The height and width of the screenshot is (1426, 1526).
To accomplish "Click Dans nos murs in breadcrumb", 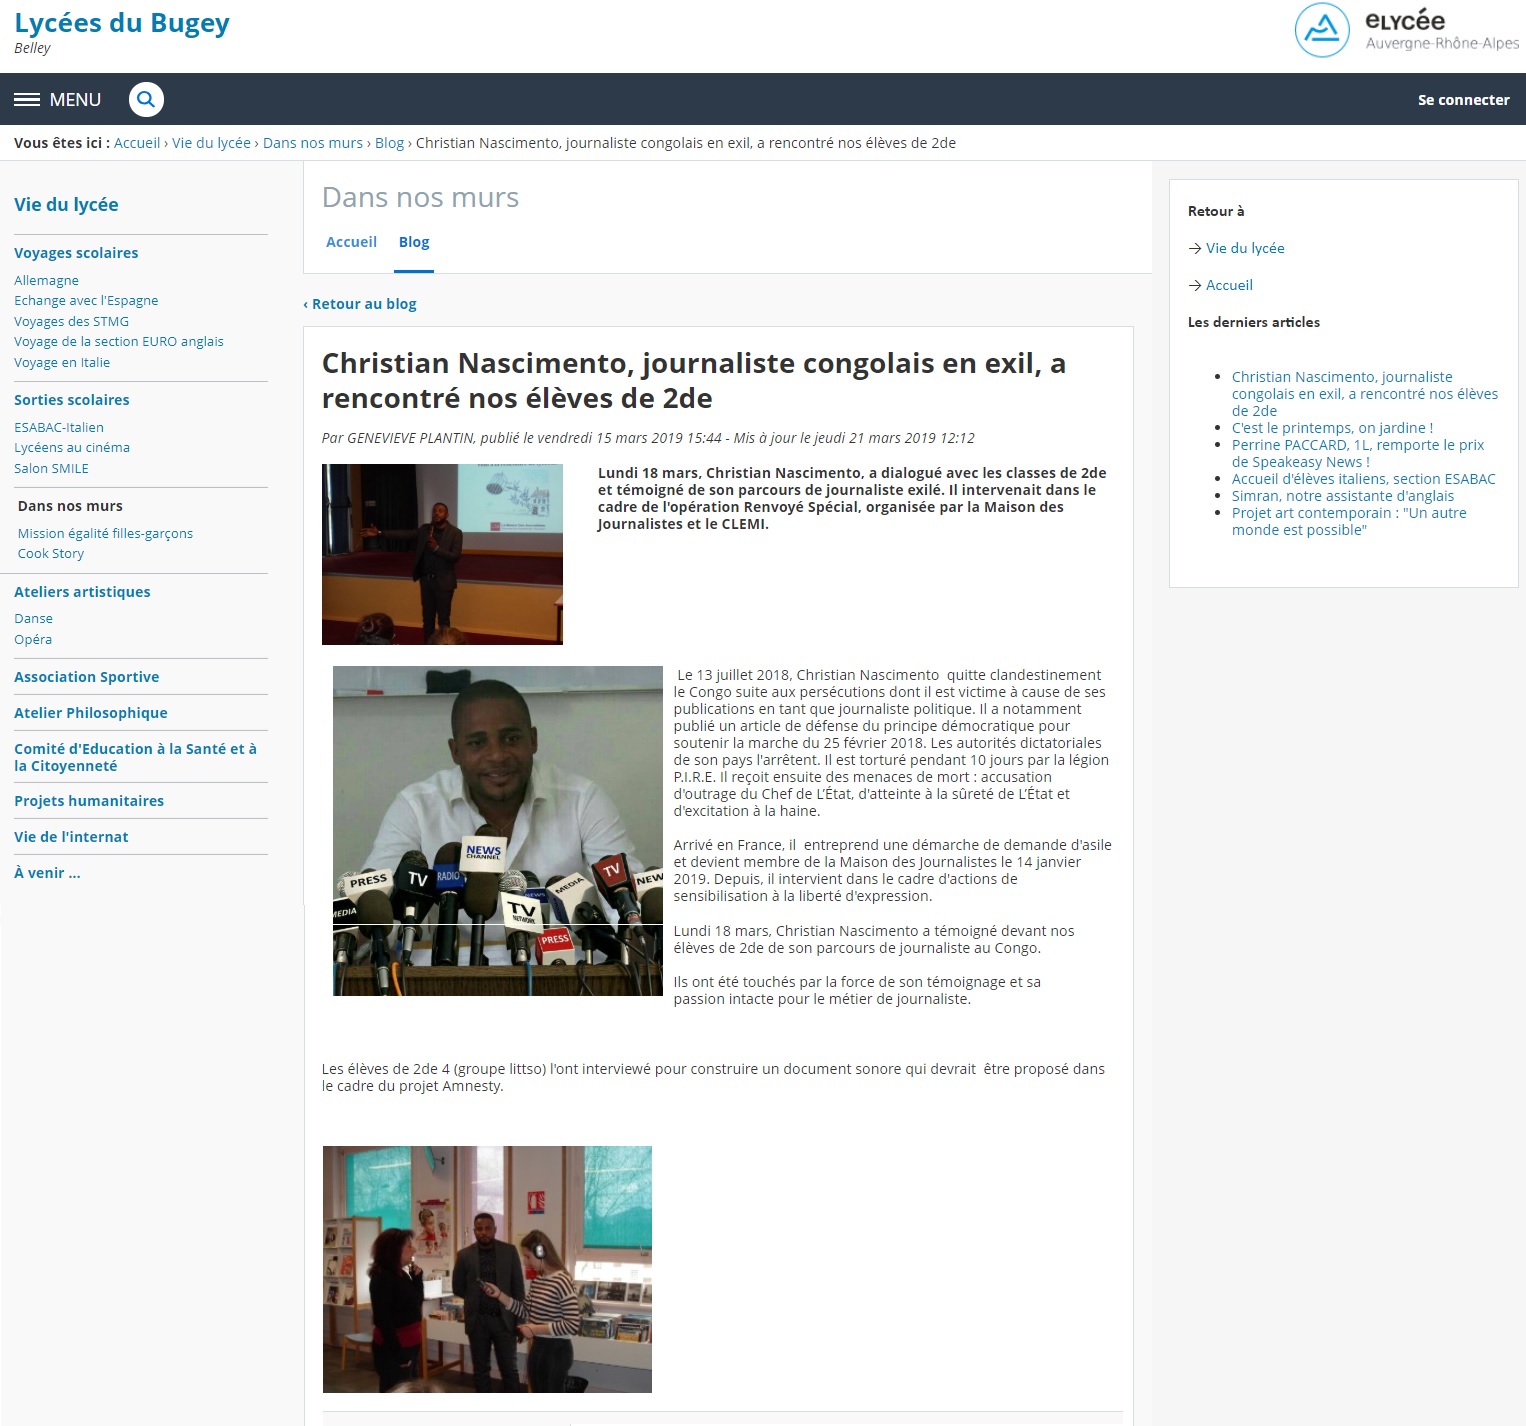I will tap(312, 143).
